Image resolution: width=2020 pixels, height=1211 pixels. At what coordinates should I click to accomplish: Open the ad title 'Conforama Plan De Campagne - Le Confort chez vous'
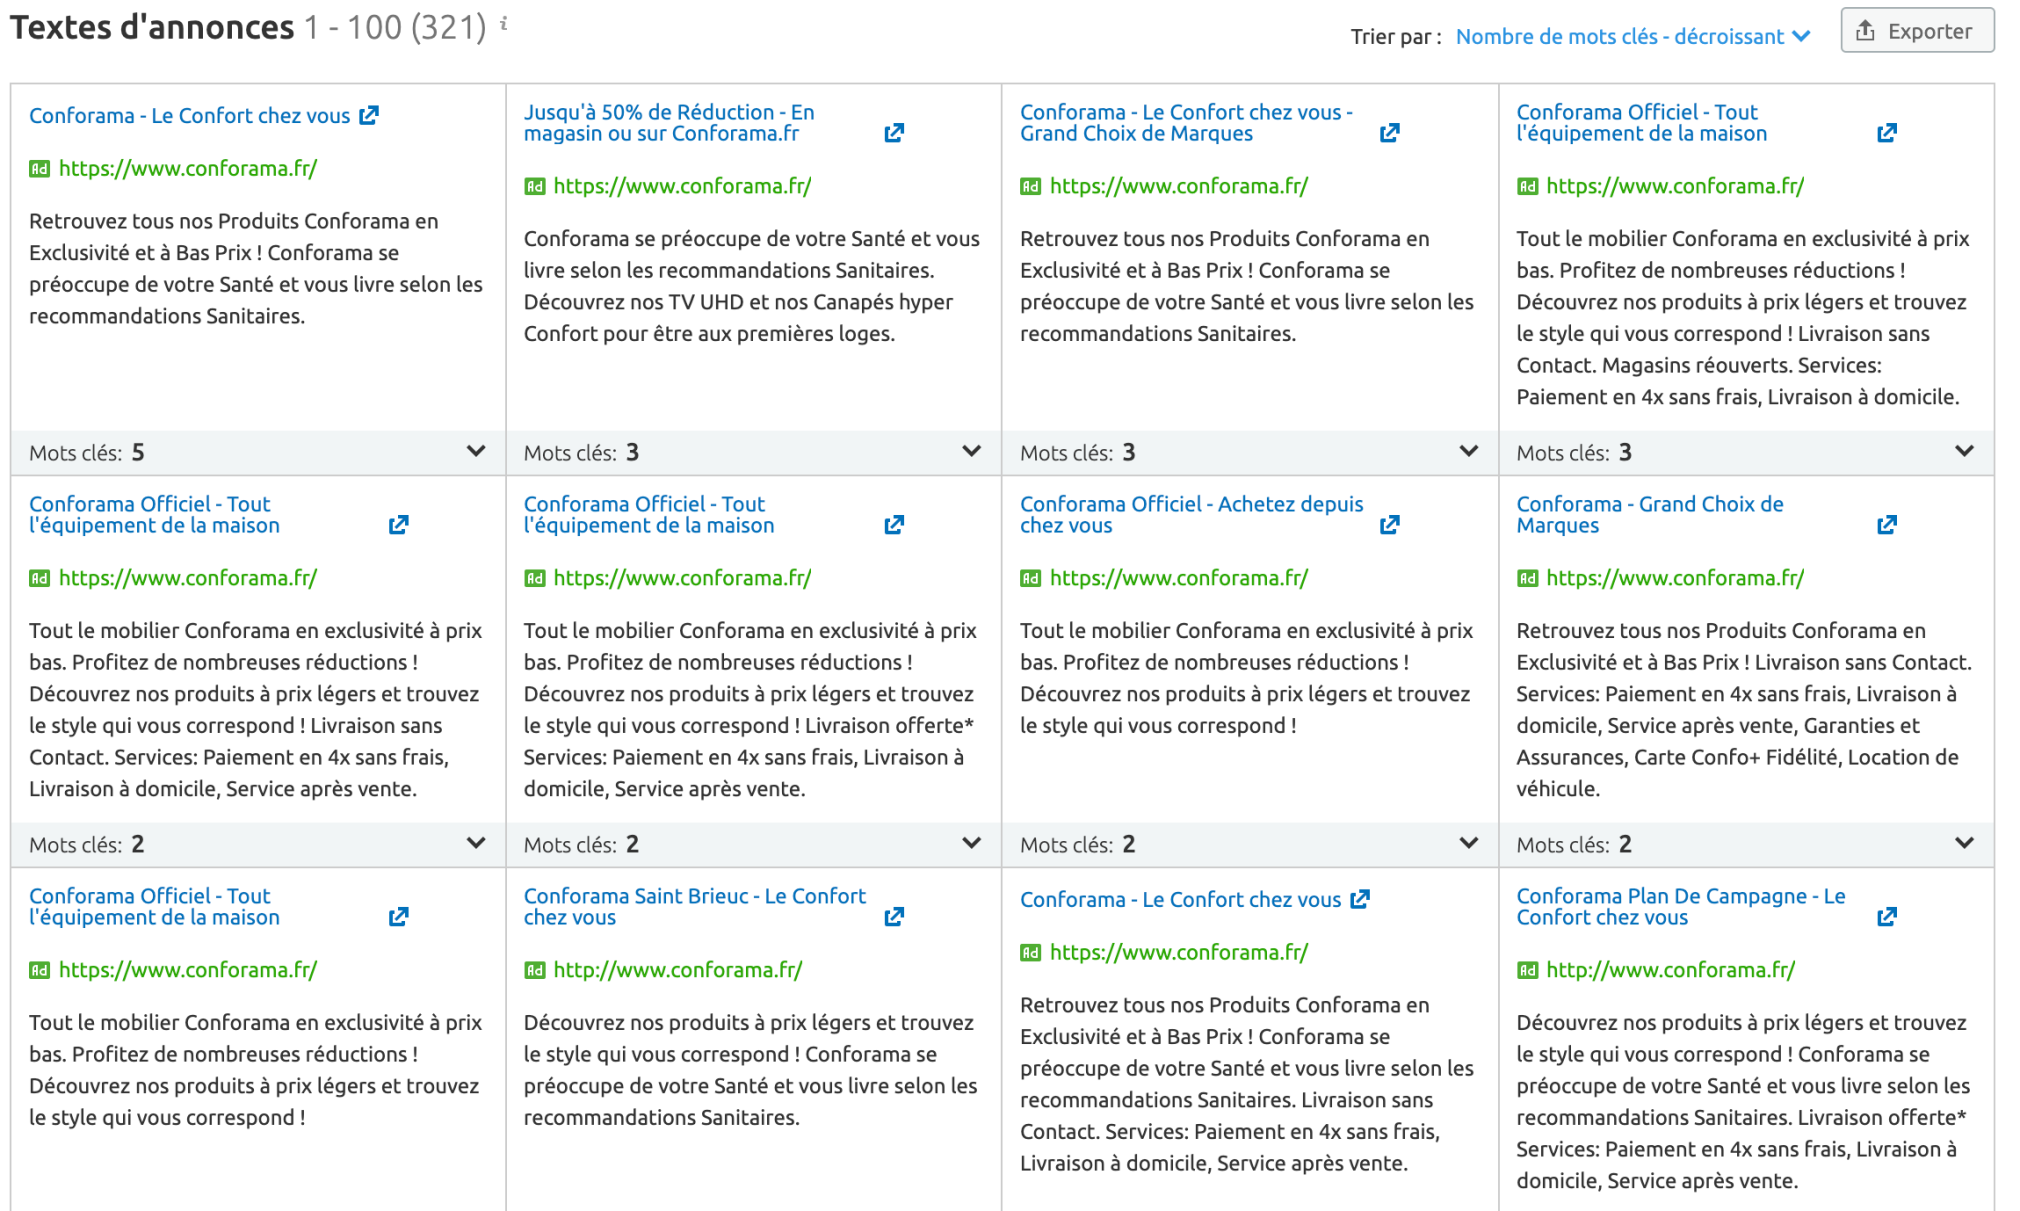[1681, 907]
